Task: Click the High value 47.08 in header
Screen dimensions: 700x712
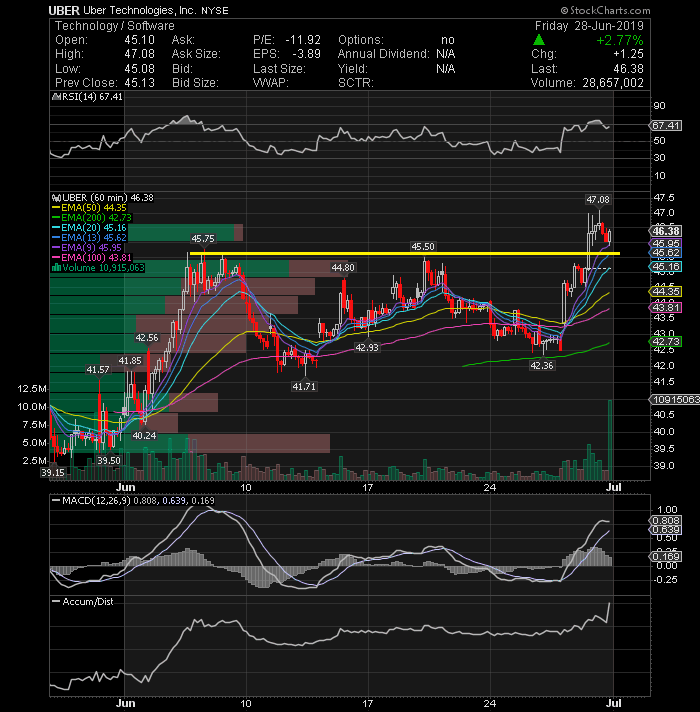Action: pyautogui.click(x=139, y=54)
